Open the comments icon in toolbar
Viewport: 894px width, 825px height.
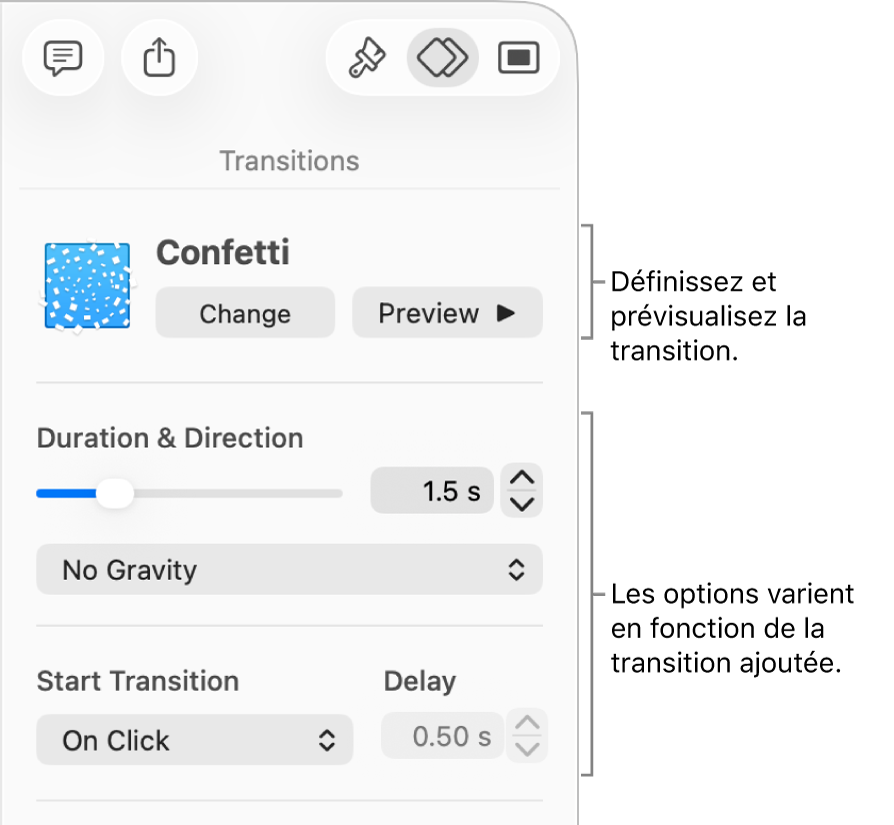62,59
